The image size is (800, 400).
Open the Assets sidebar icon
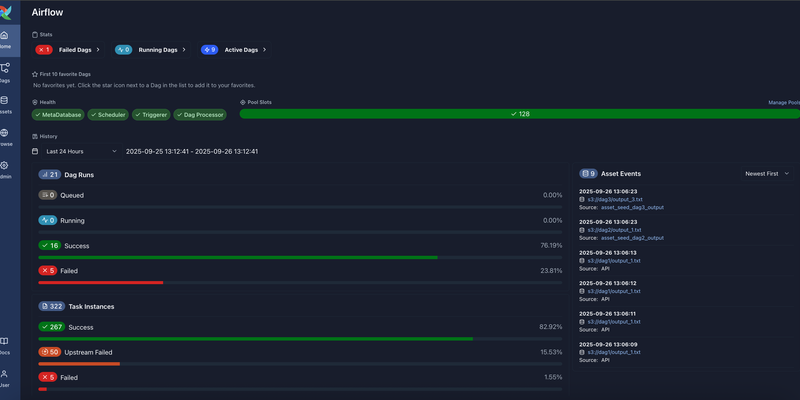point(5,100)
